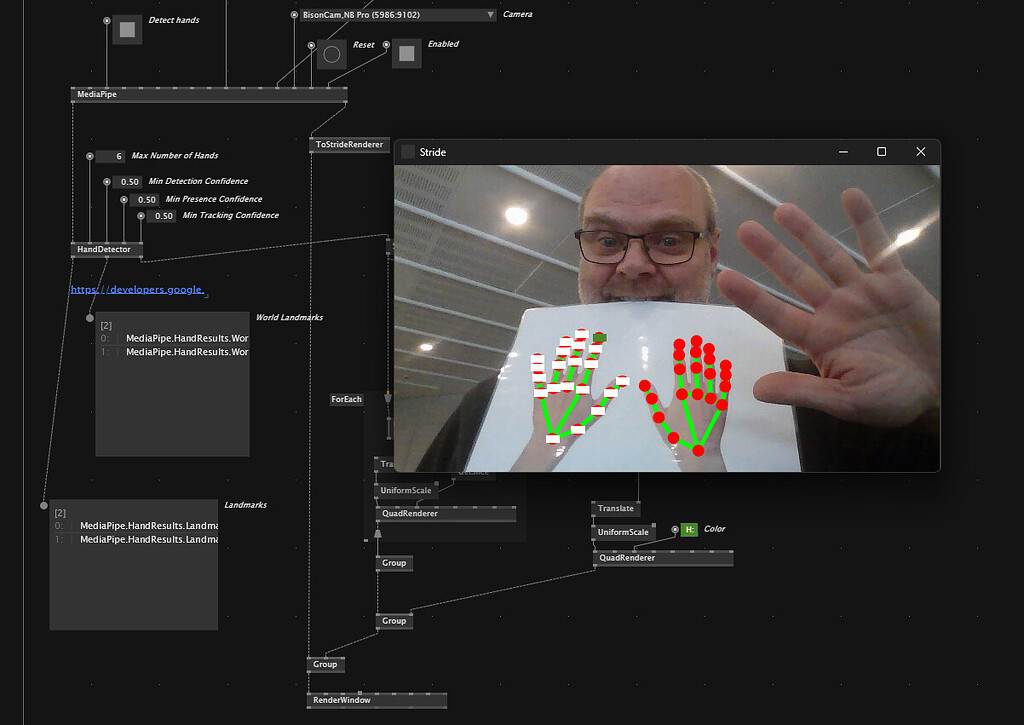Select the ToStrideRenderer node
Screen dimensions: 1024x725
coord(347,144)
